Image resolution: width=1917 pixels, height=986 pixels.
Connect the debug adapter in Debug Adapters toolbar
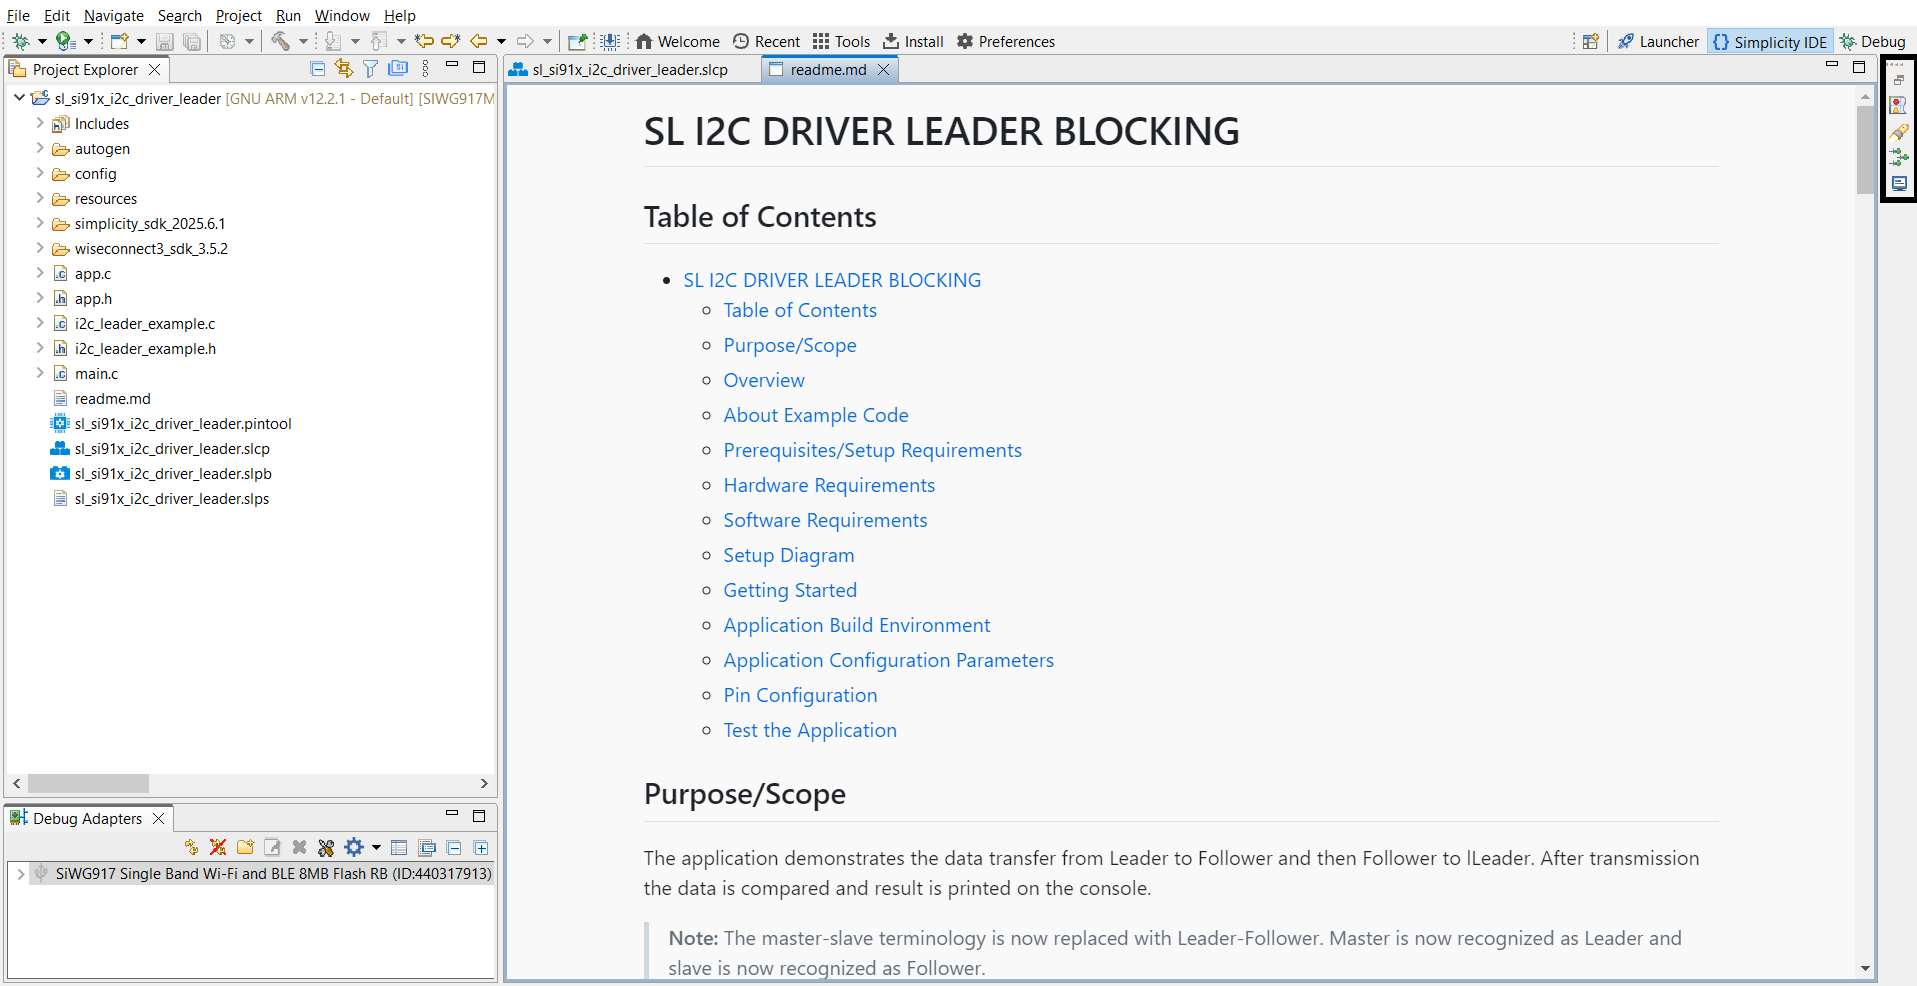tap(190, 847)
